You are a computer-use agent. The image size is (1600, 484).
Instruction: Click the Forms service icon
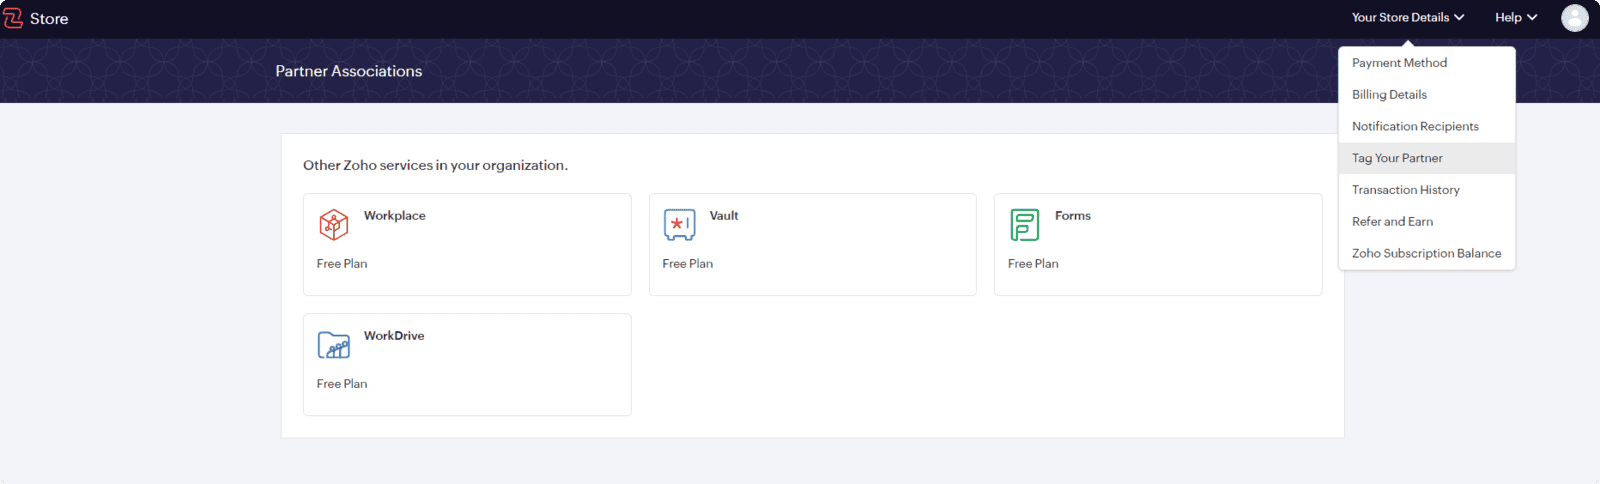1025,224
